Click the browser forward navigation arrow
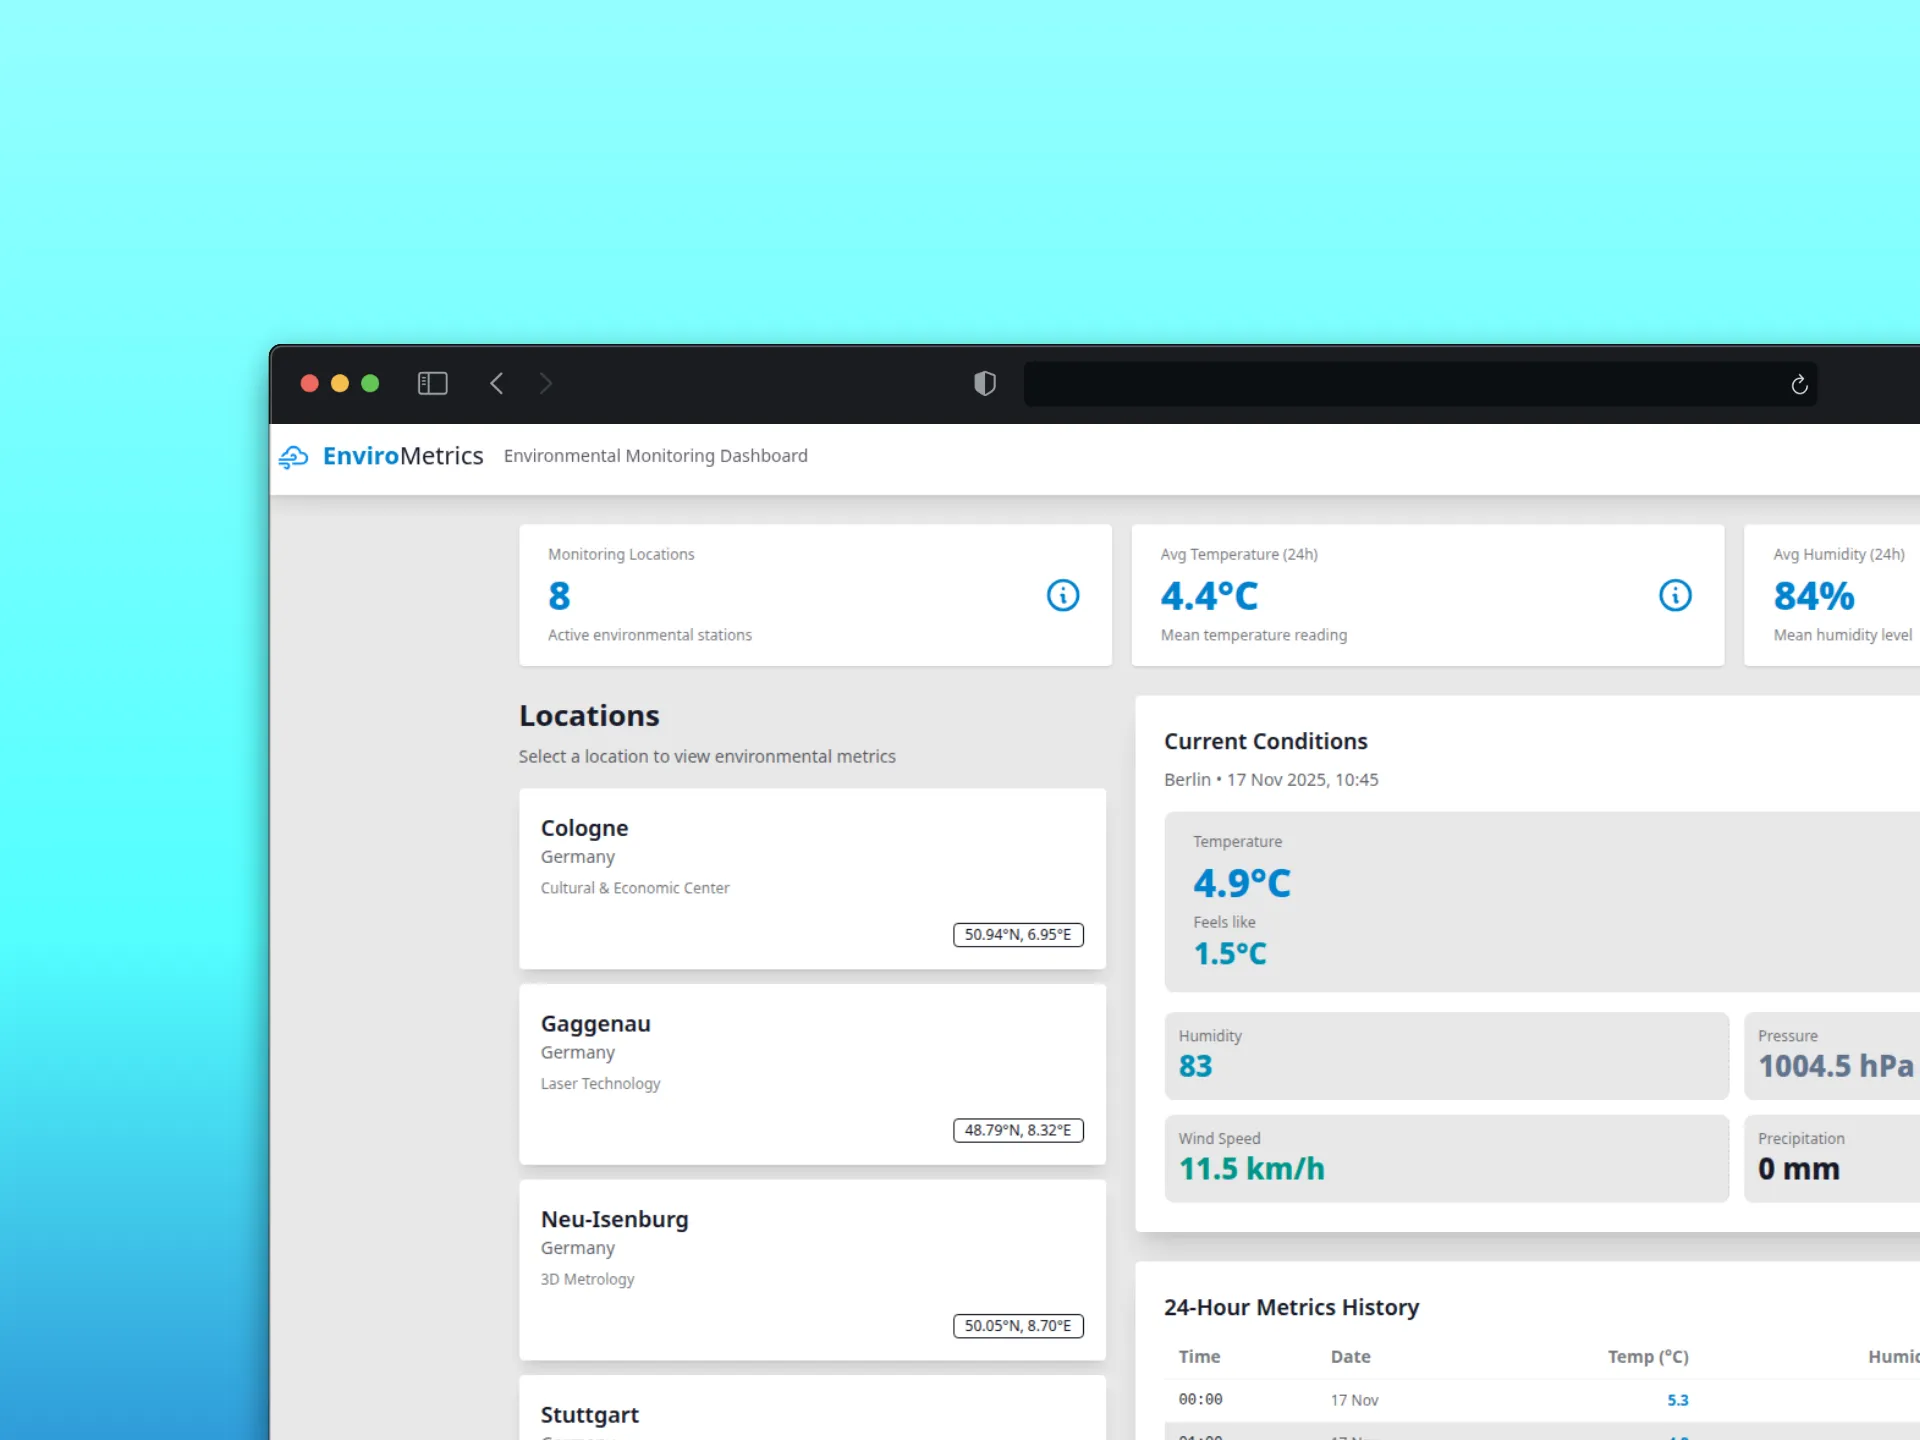1920x1440 pixels. tap(546, 383)
